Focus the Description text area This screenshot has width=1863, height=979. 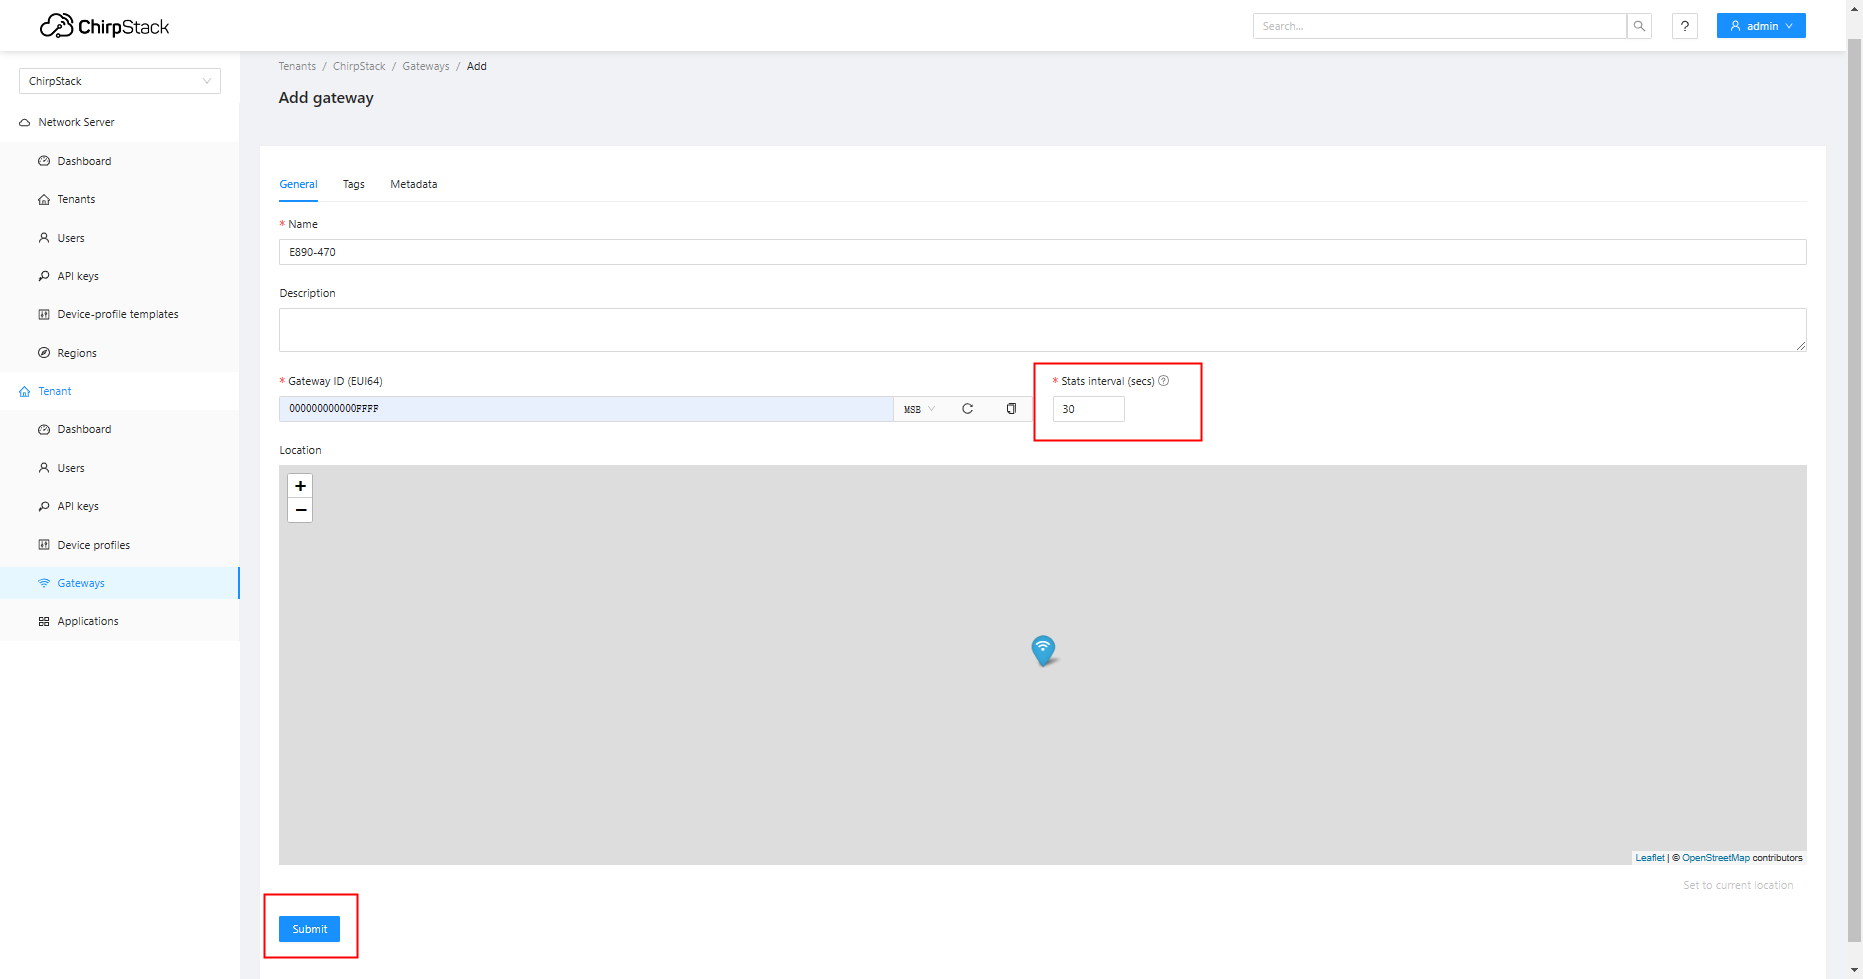[1041, 330]
